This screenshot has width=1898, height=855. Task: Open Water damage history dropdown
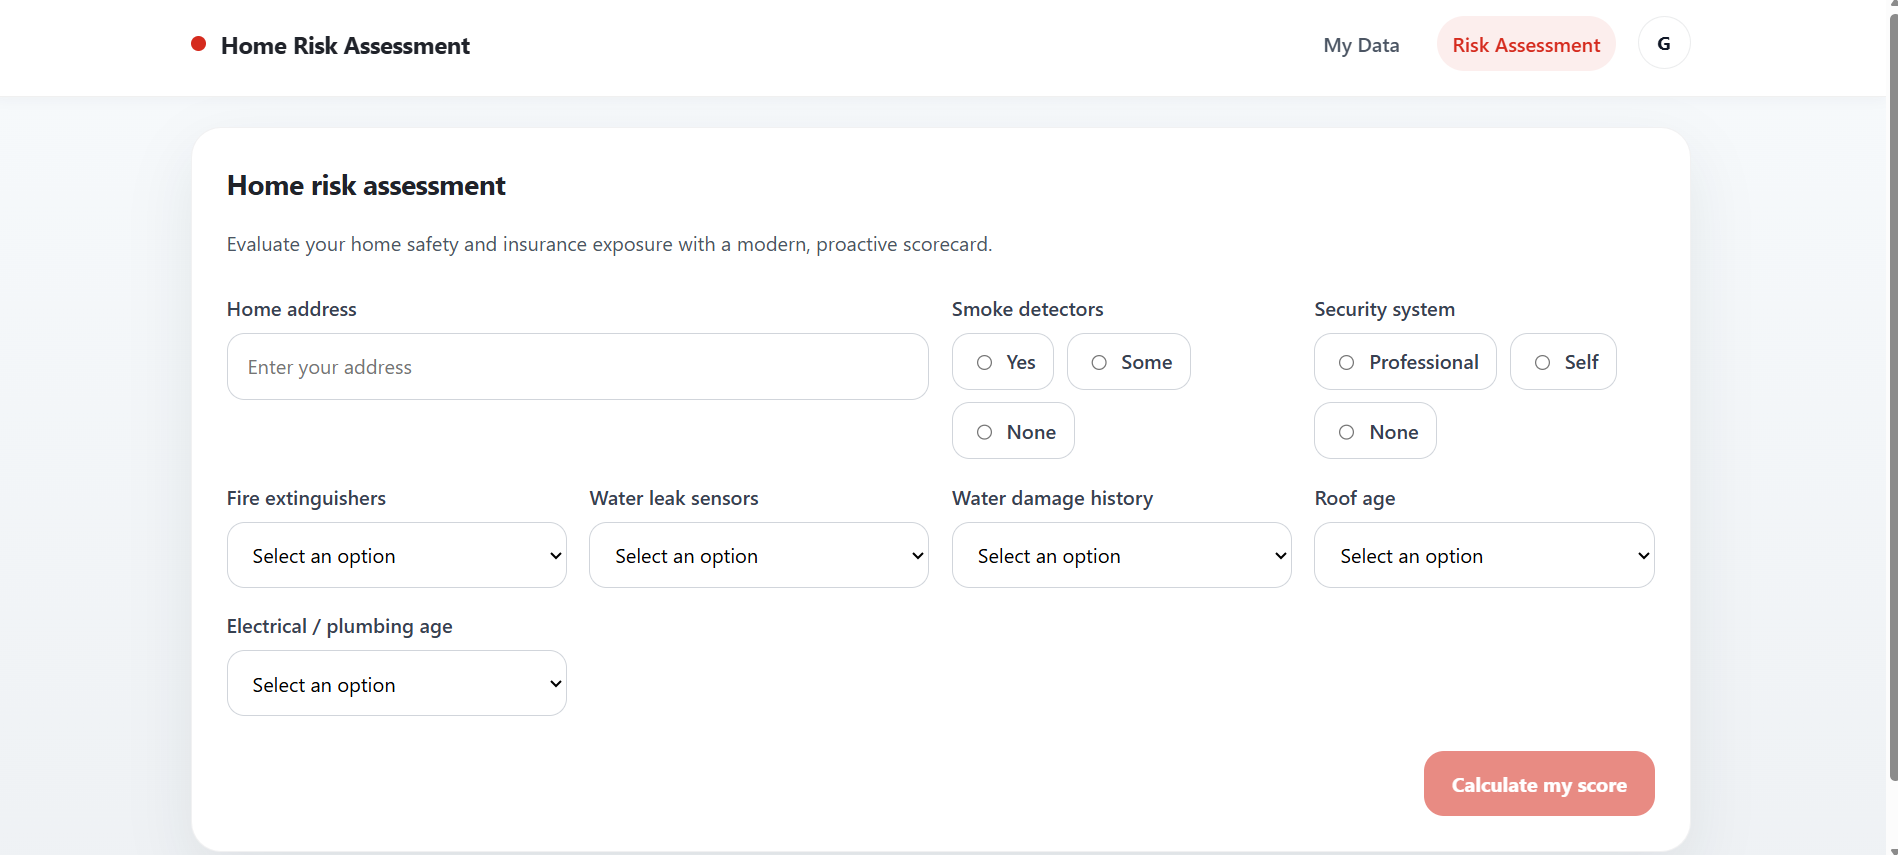pos(1121,555)
